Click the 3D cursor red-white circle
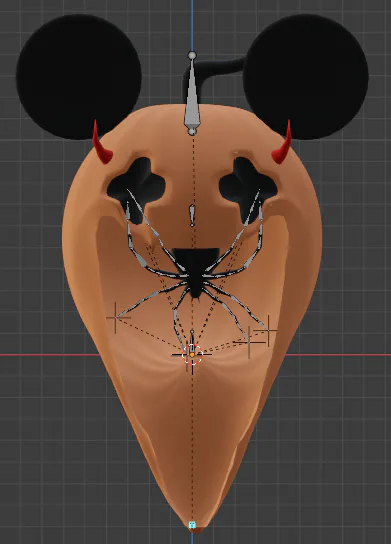The height and width of the screenshot is (544, 391). click(192, 355)
